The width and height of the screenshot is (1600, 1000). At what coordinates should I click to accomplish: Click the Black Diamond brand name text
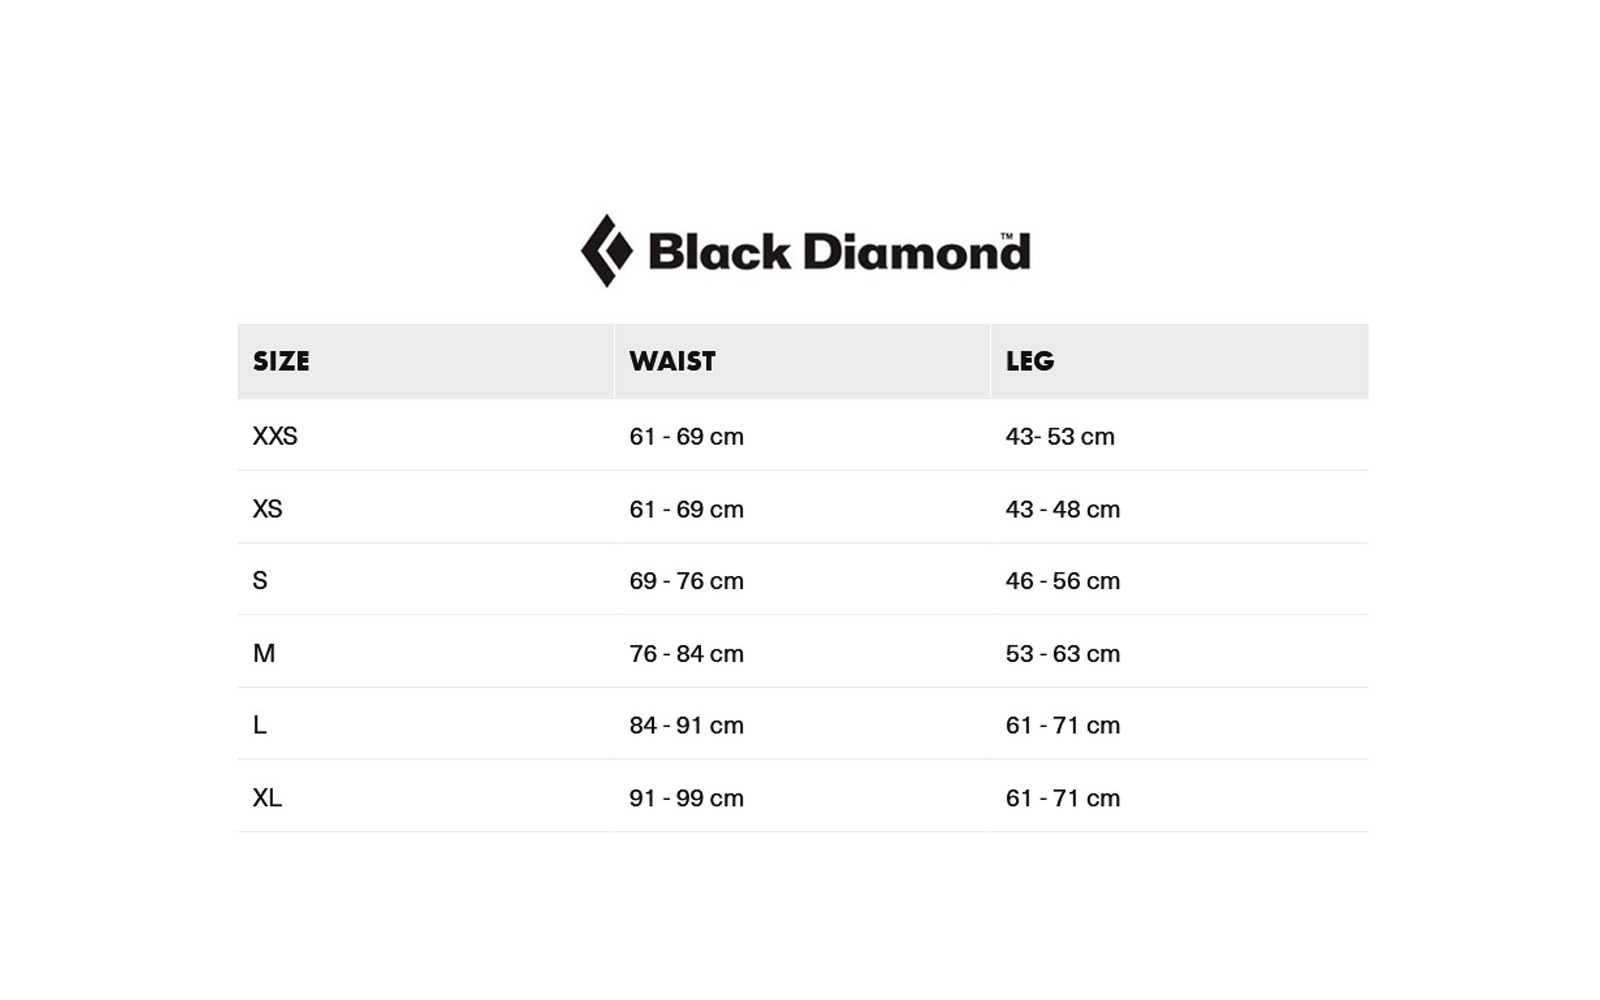tap(838, 252)
